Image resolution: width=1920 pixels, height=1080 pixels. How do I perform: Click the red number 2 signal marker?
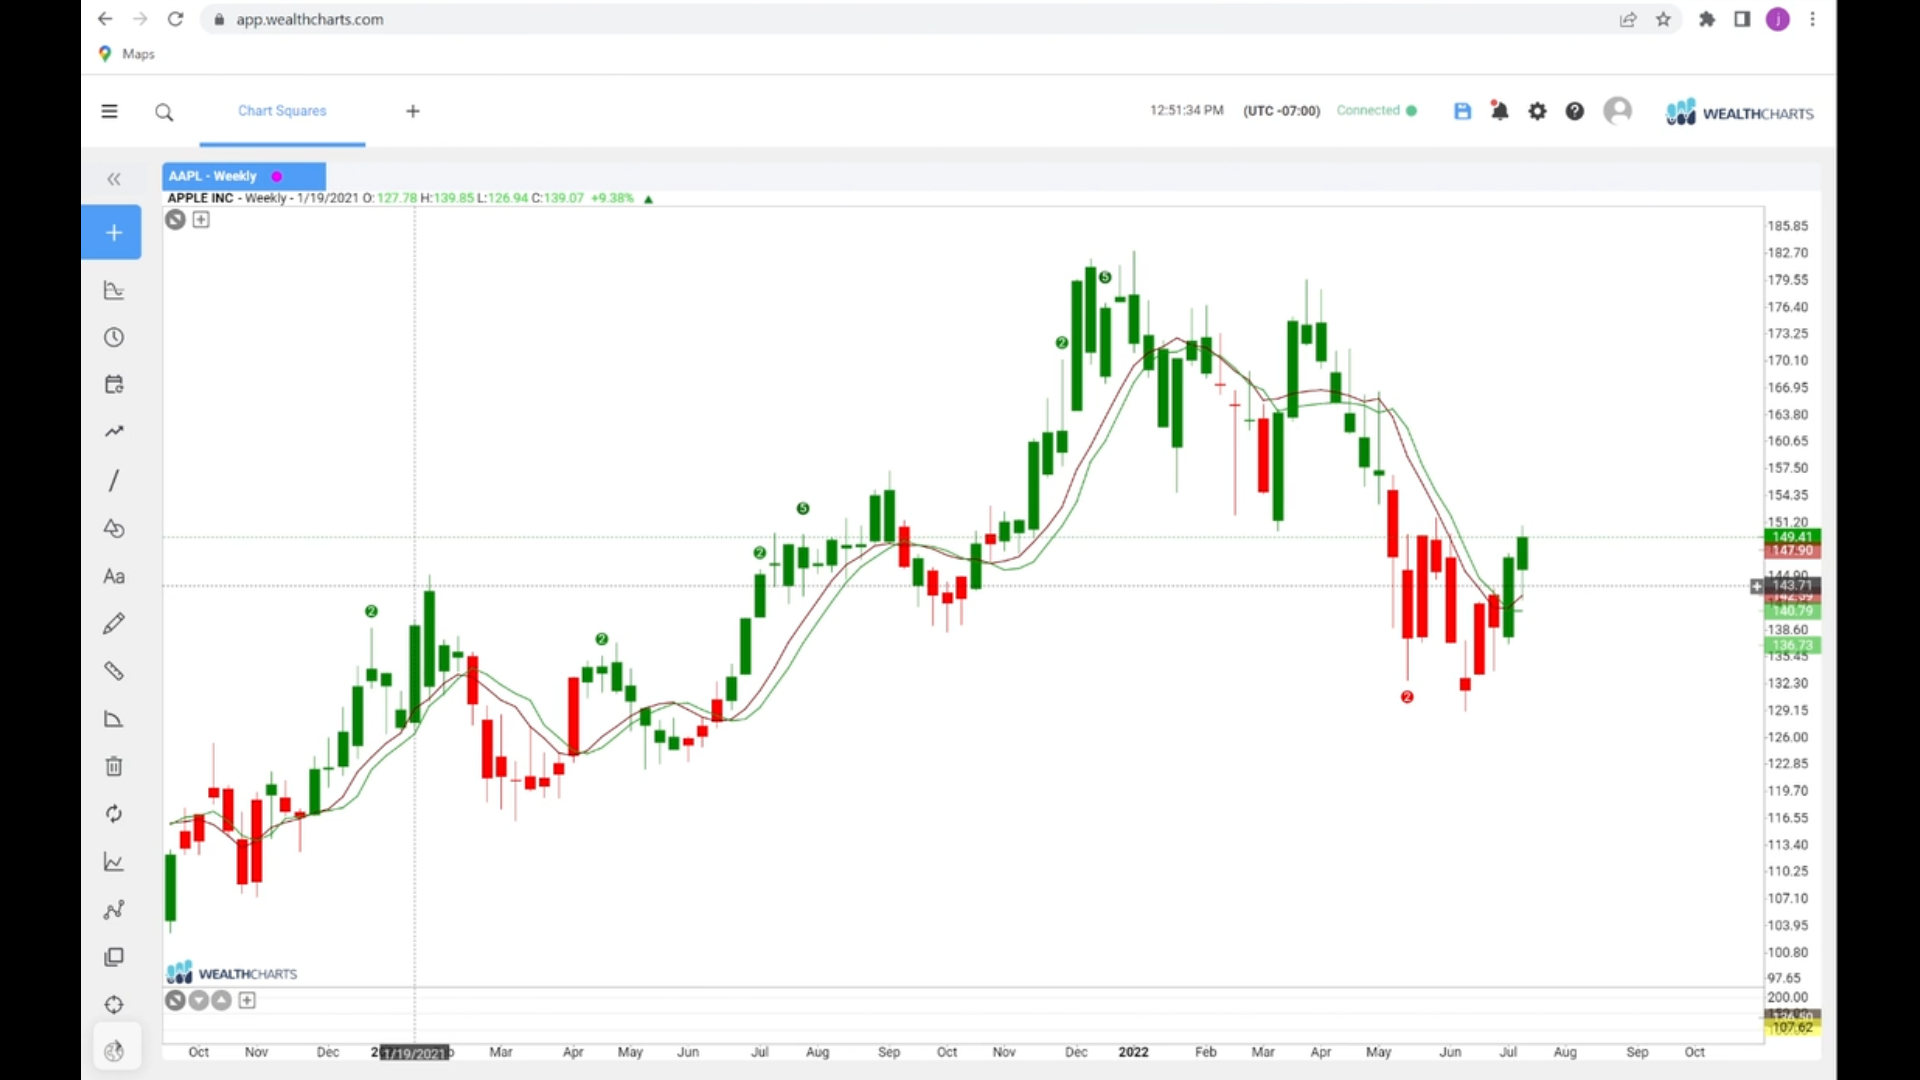[x=1407, y=697]
